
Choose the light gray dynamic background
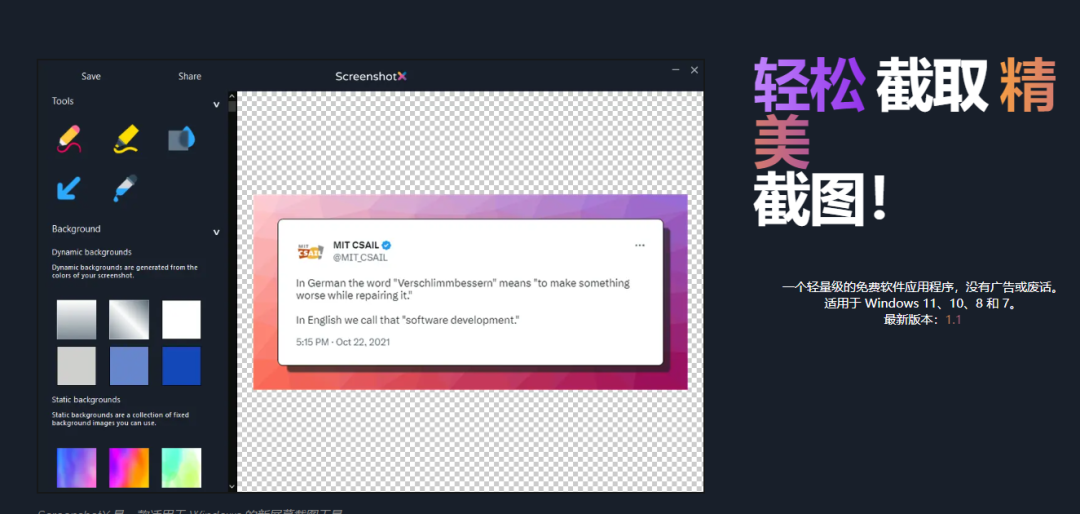[76, 366]
